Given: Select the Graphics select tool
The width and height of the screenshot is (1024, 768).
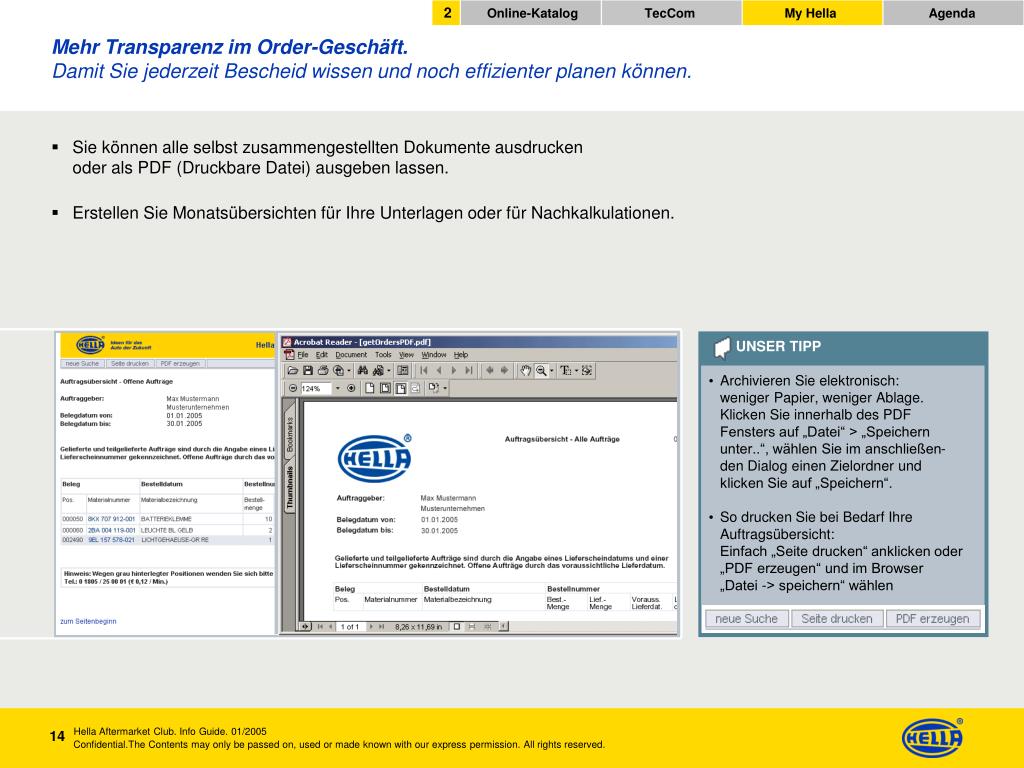Looking at the screenshot, I should click(587, 370).
